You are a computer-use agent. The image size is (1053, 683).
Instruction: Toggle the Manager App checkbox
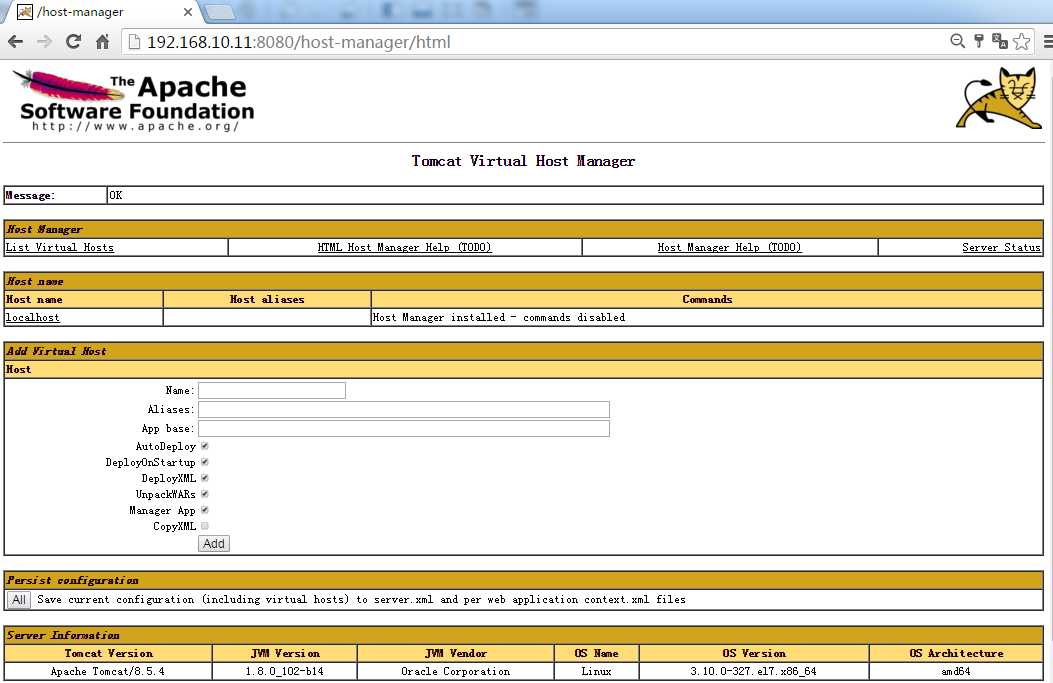(205, 510)
